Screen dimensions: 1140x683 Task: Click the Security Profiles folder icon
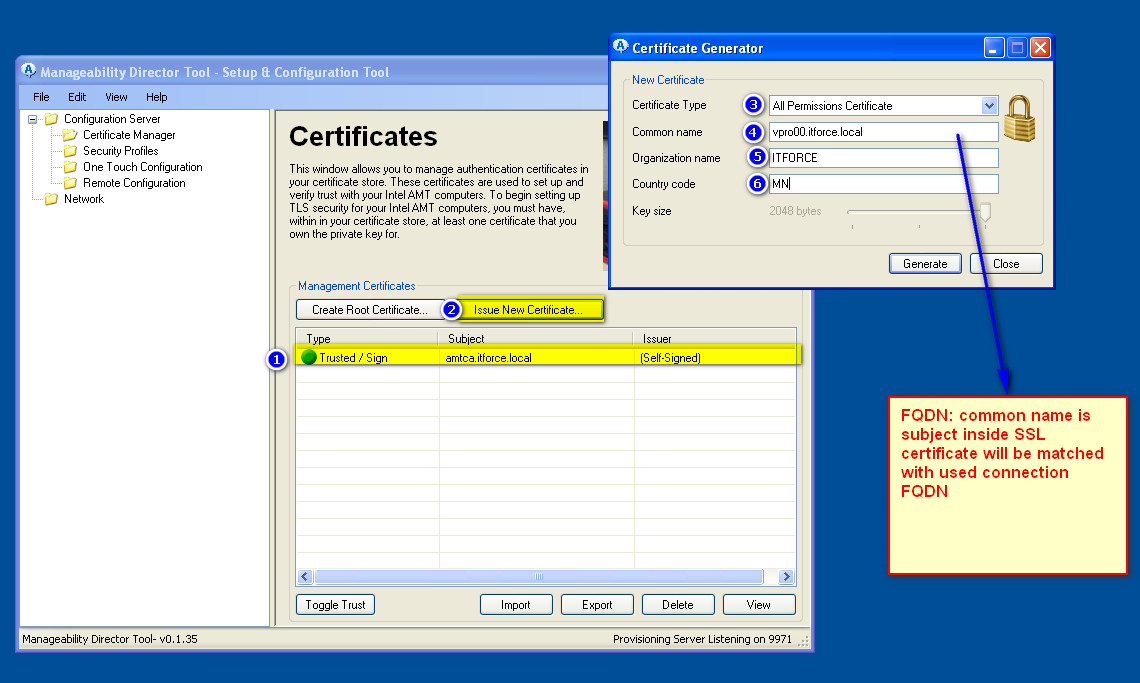tap(70, 151)
